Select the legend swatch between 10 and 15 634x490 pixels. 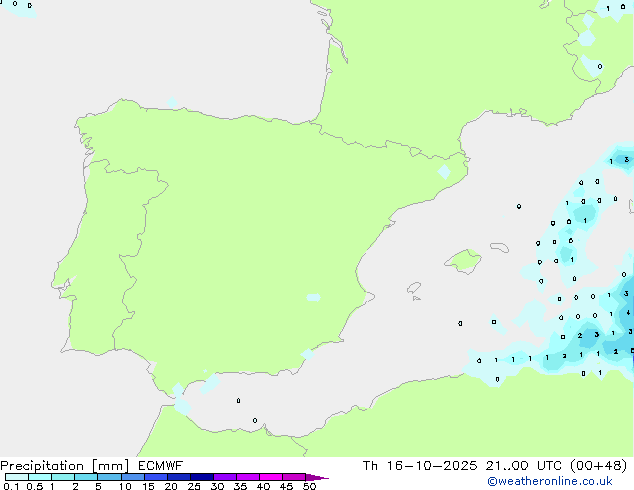point(133,477)
